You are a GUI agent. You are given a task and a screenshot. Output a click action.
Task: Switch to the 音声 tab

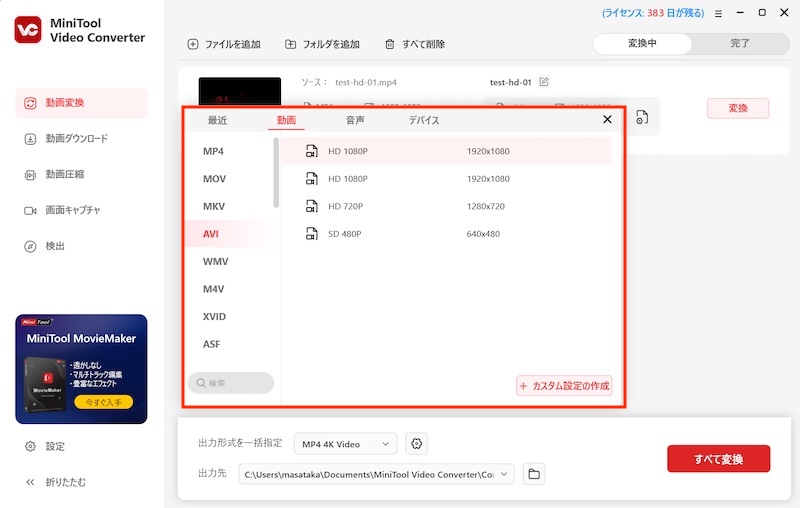355,120
